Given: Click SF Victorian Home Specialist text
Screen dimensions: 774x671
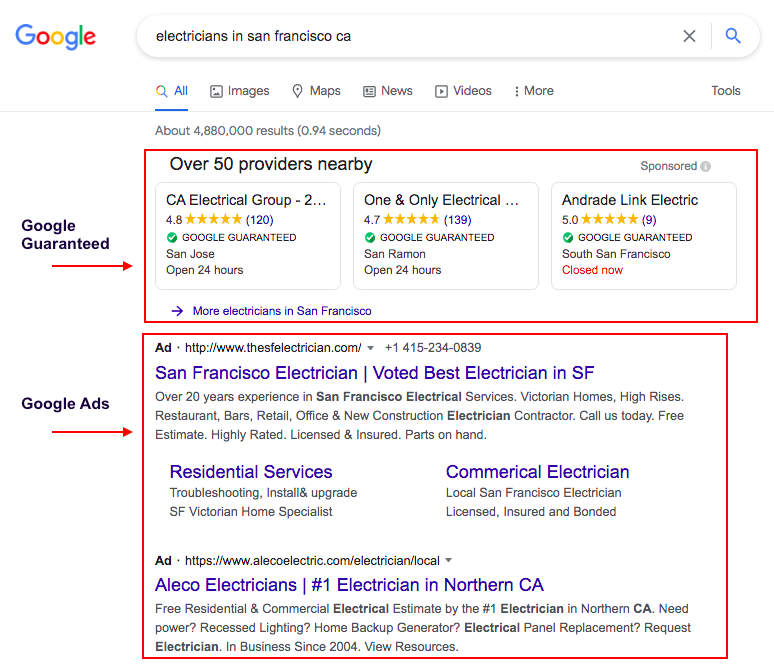Looking at the screenshot, I should point(251,512).
